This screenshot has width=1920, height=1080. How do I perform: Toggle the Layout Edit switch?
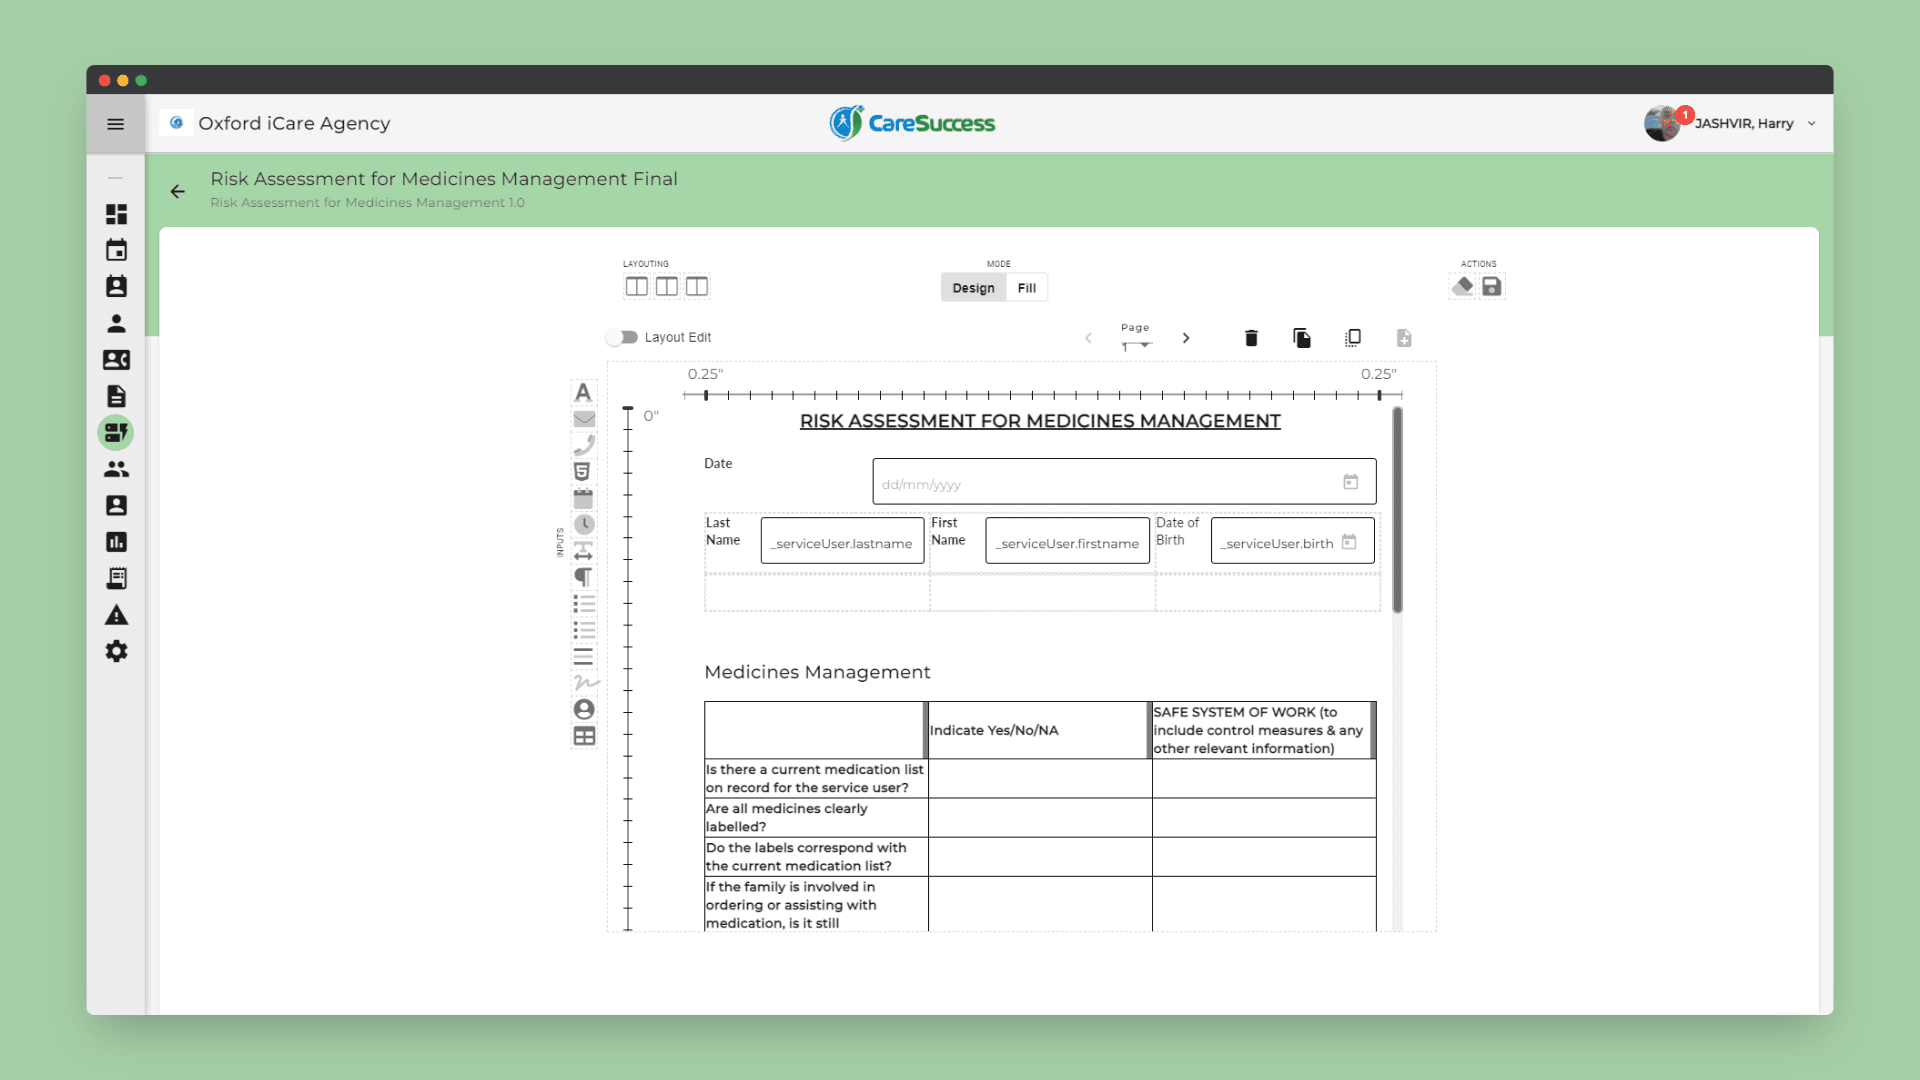[x=623, y=337]
